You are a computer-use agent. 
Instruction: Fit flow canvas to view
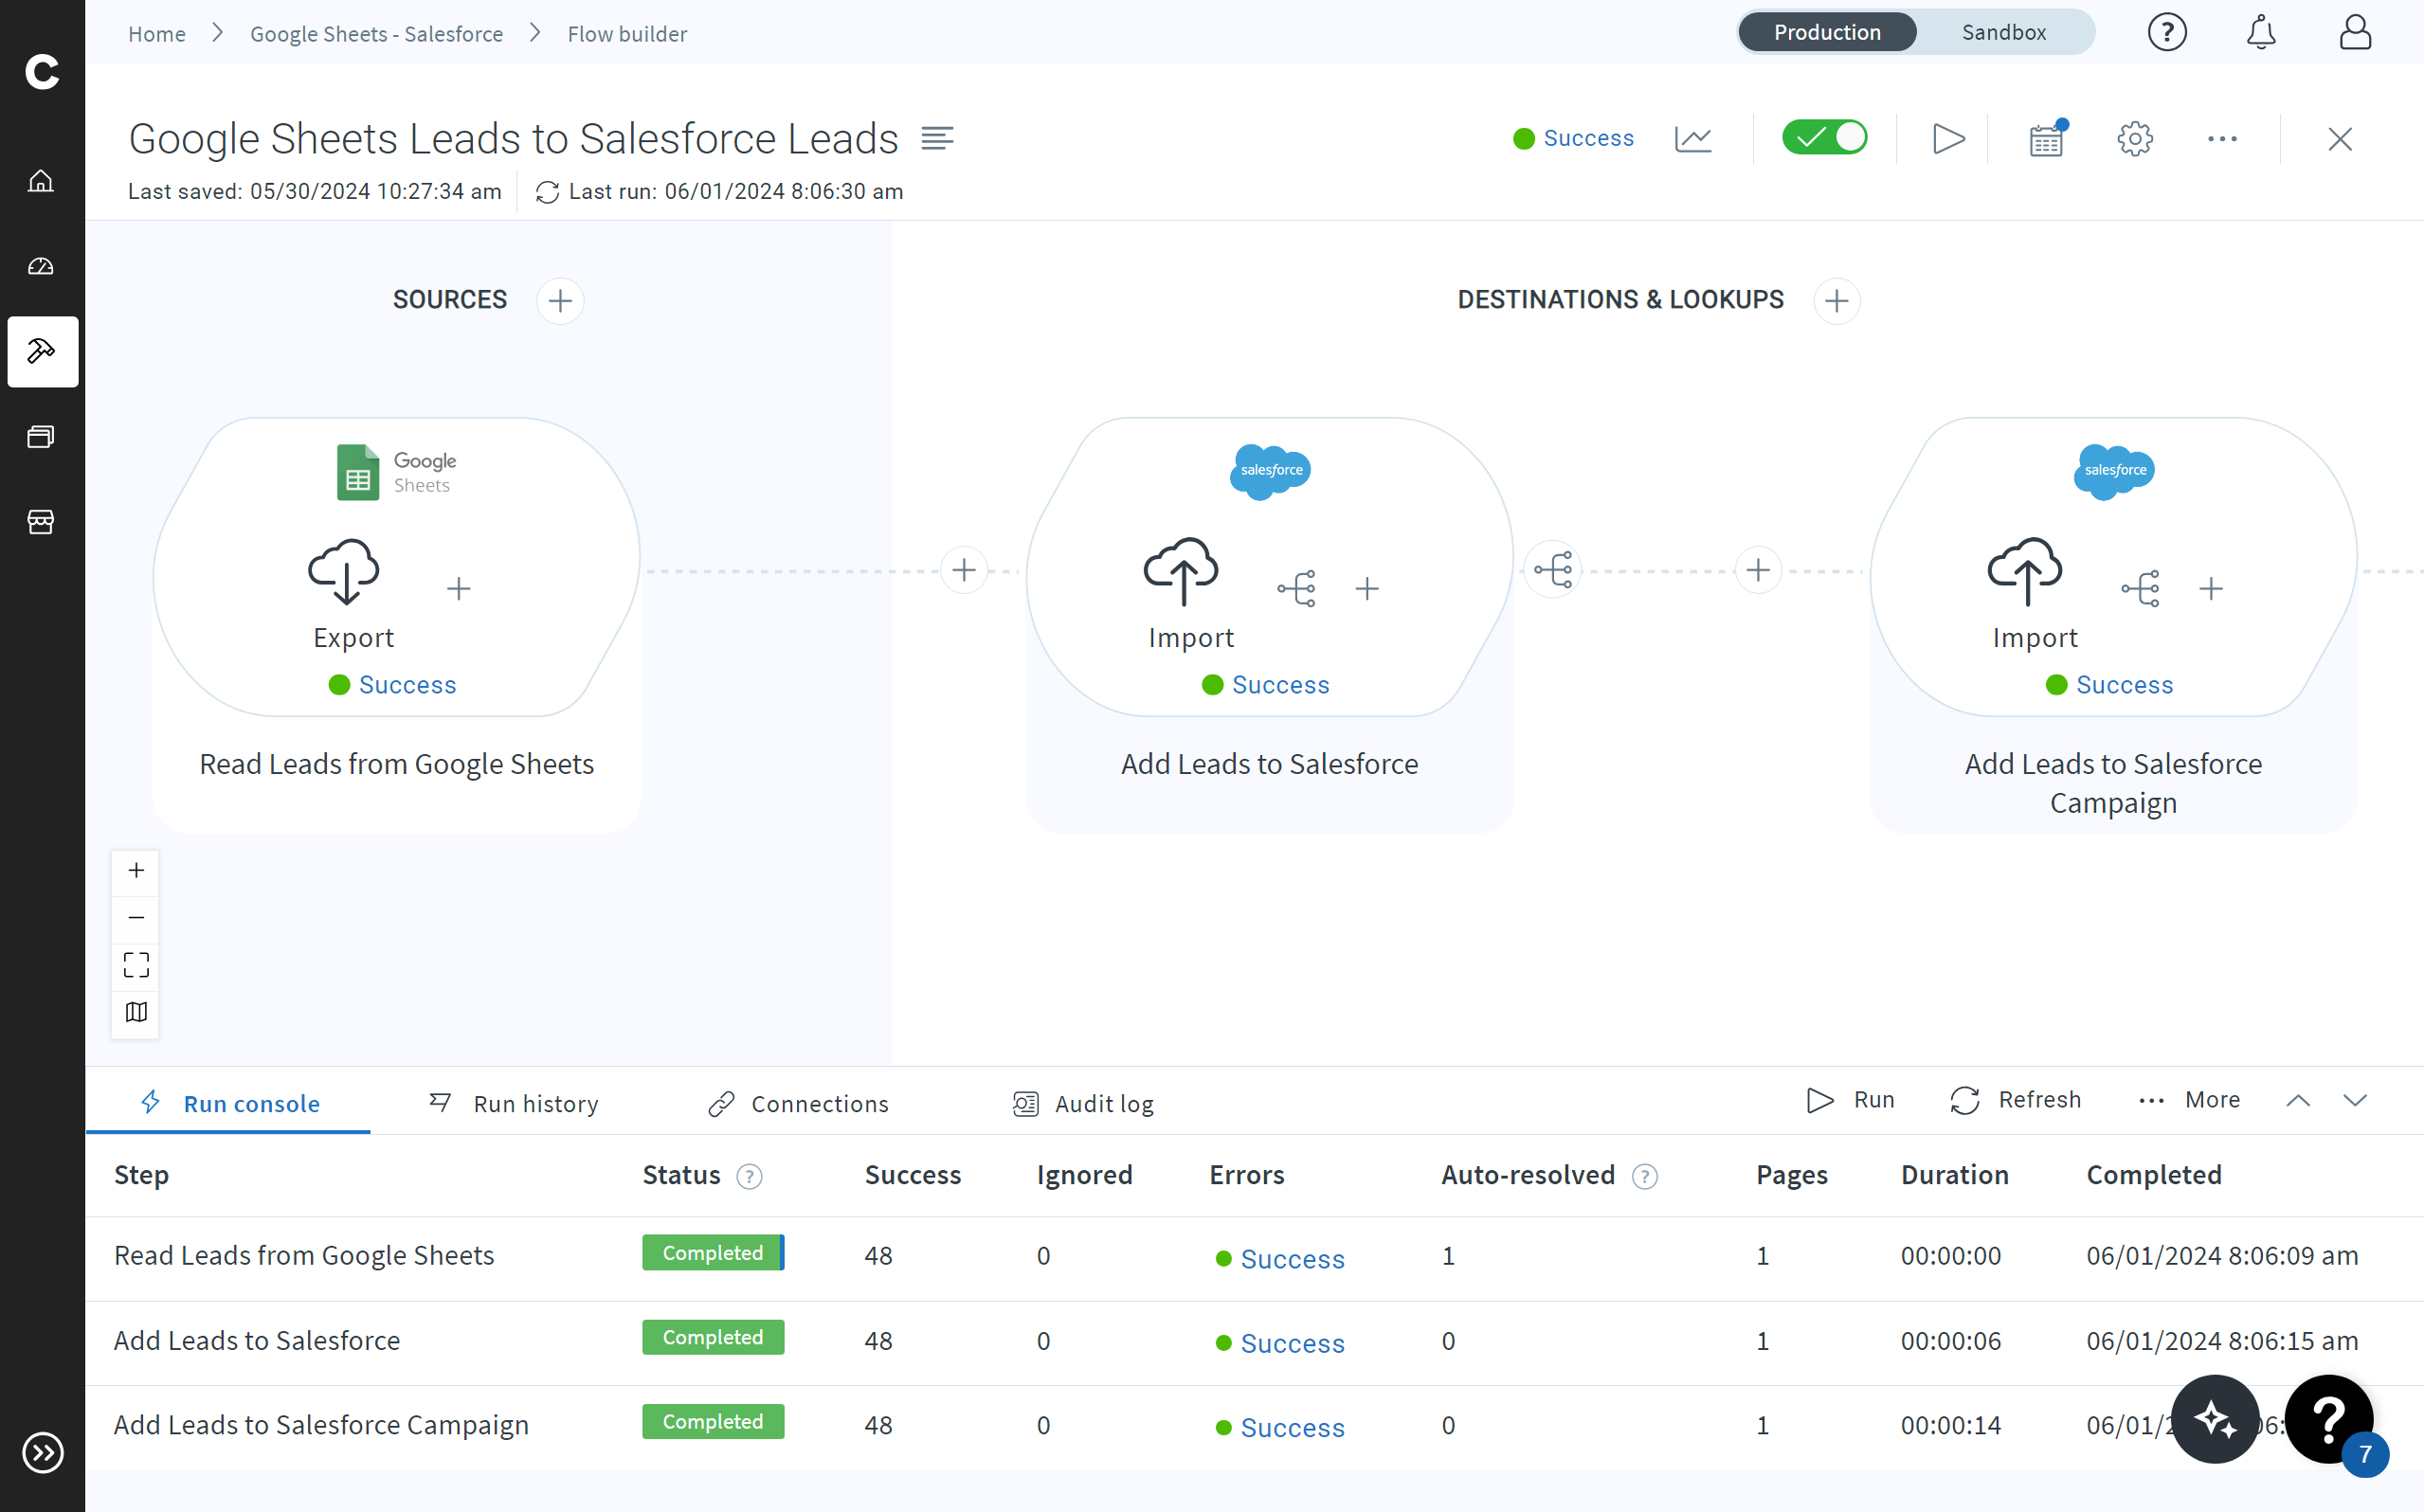pos(136,964)
